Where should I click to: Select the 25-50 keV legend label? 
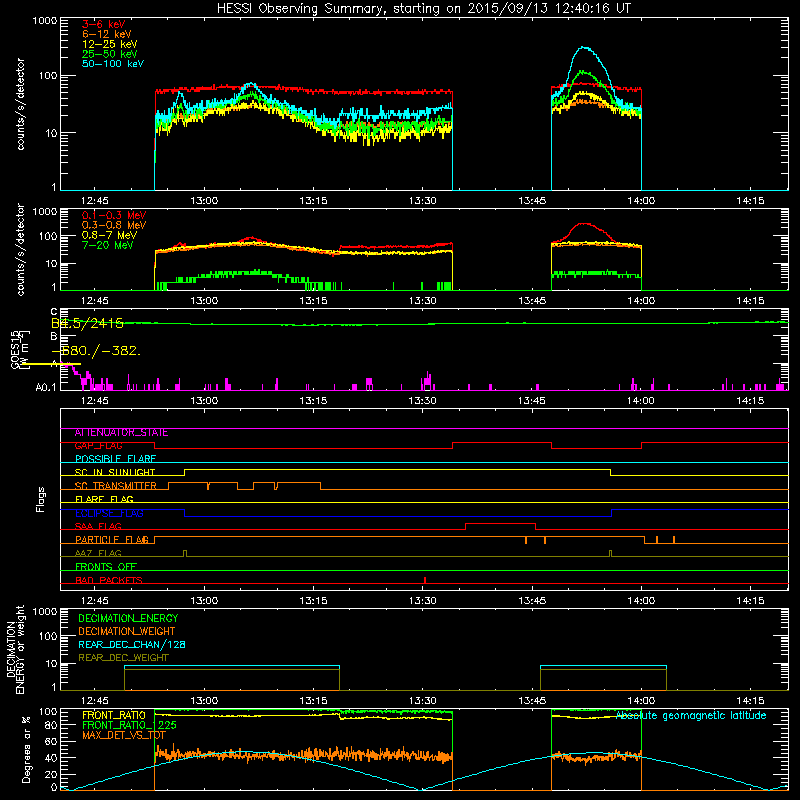point(109,54)
